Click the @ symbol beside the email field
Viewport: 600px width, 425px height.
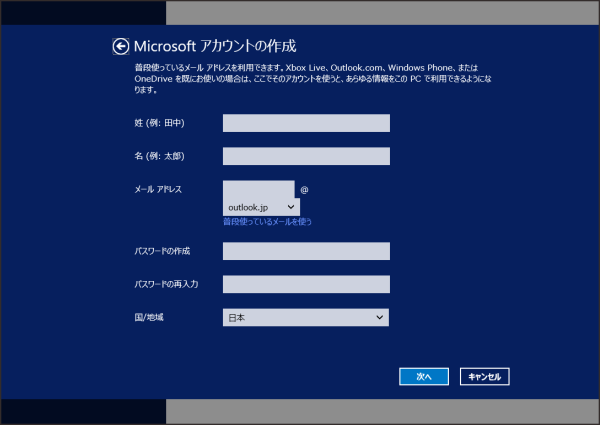pyautogui.click(x=304, y=190)
